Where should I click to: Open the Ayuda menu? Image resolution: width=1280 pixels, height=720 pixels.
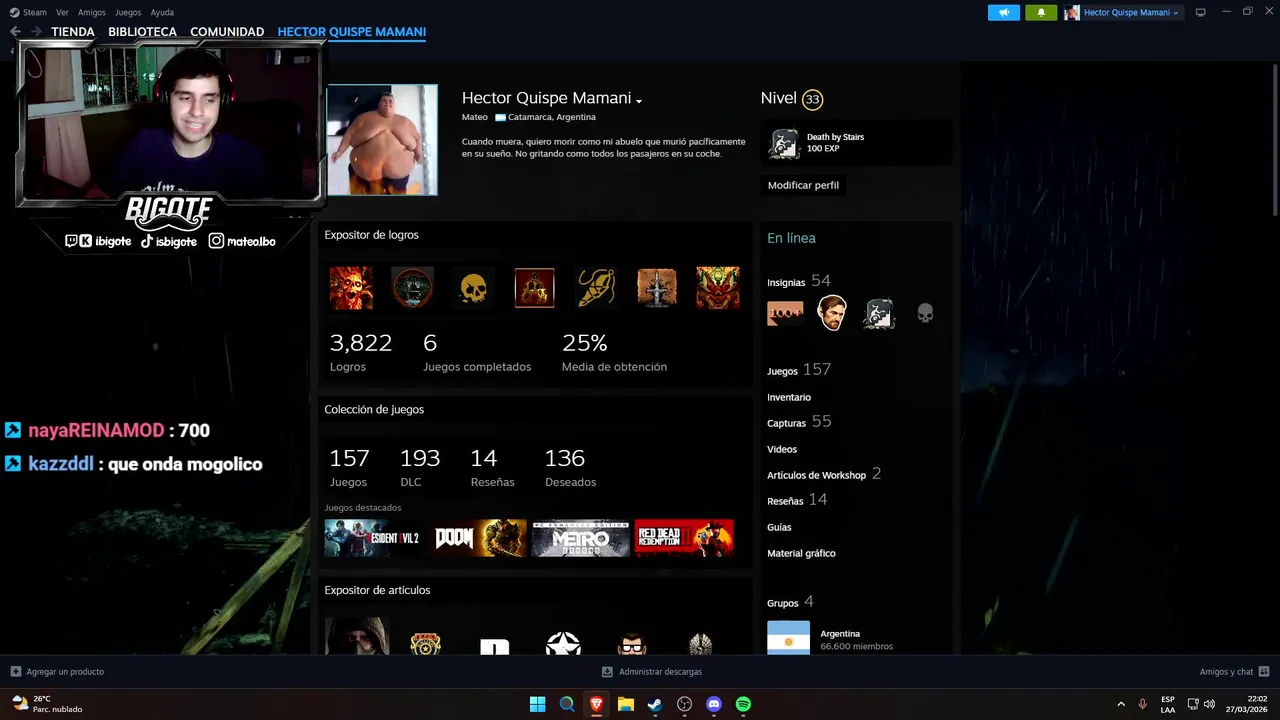coord(162,12)
